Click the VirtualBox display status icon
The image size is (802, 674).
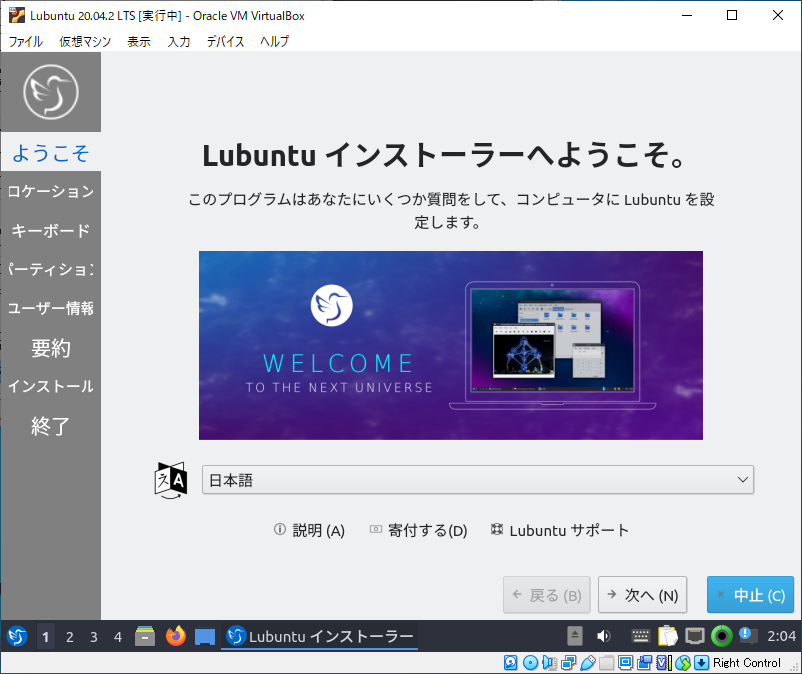click(626, 663)
